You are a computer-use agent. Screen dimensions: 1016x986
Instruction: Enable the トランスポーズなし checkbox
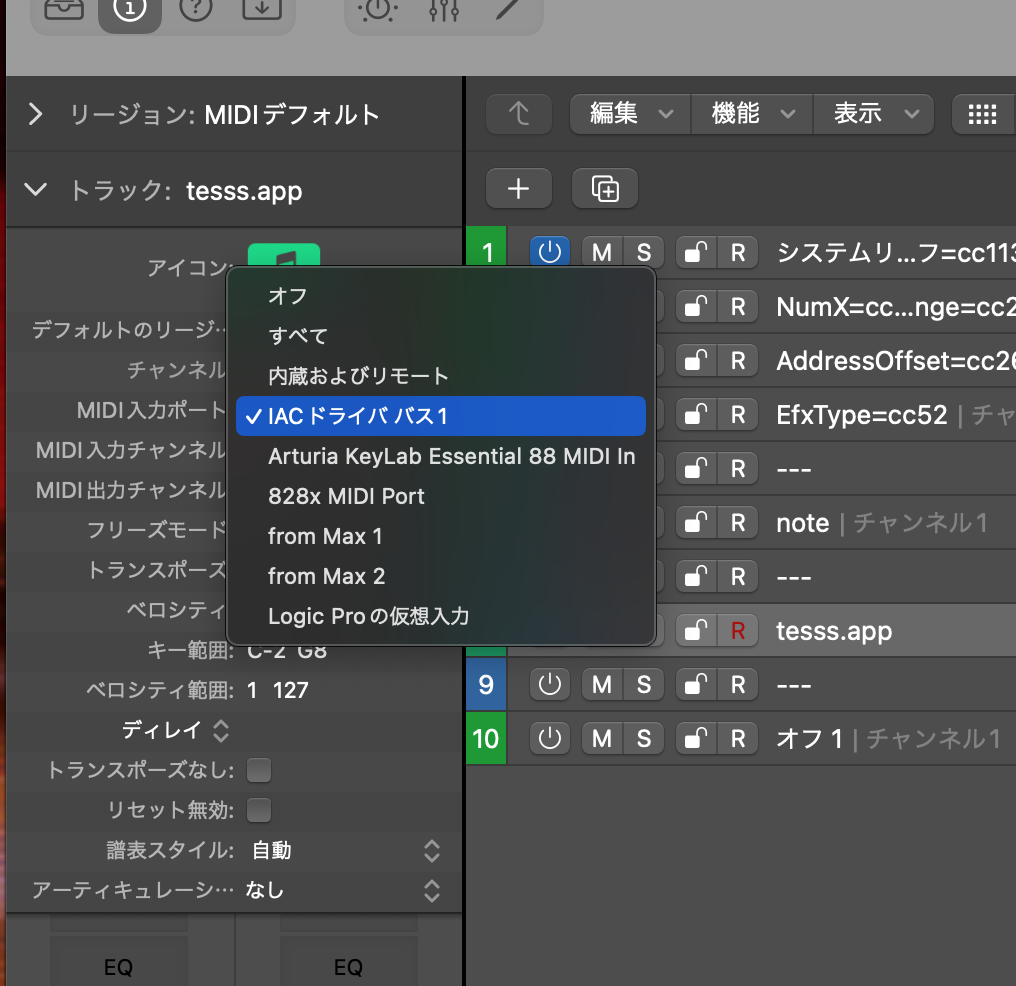[x=259, y=770]
